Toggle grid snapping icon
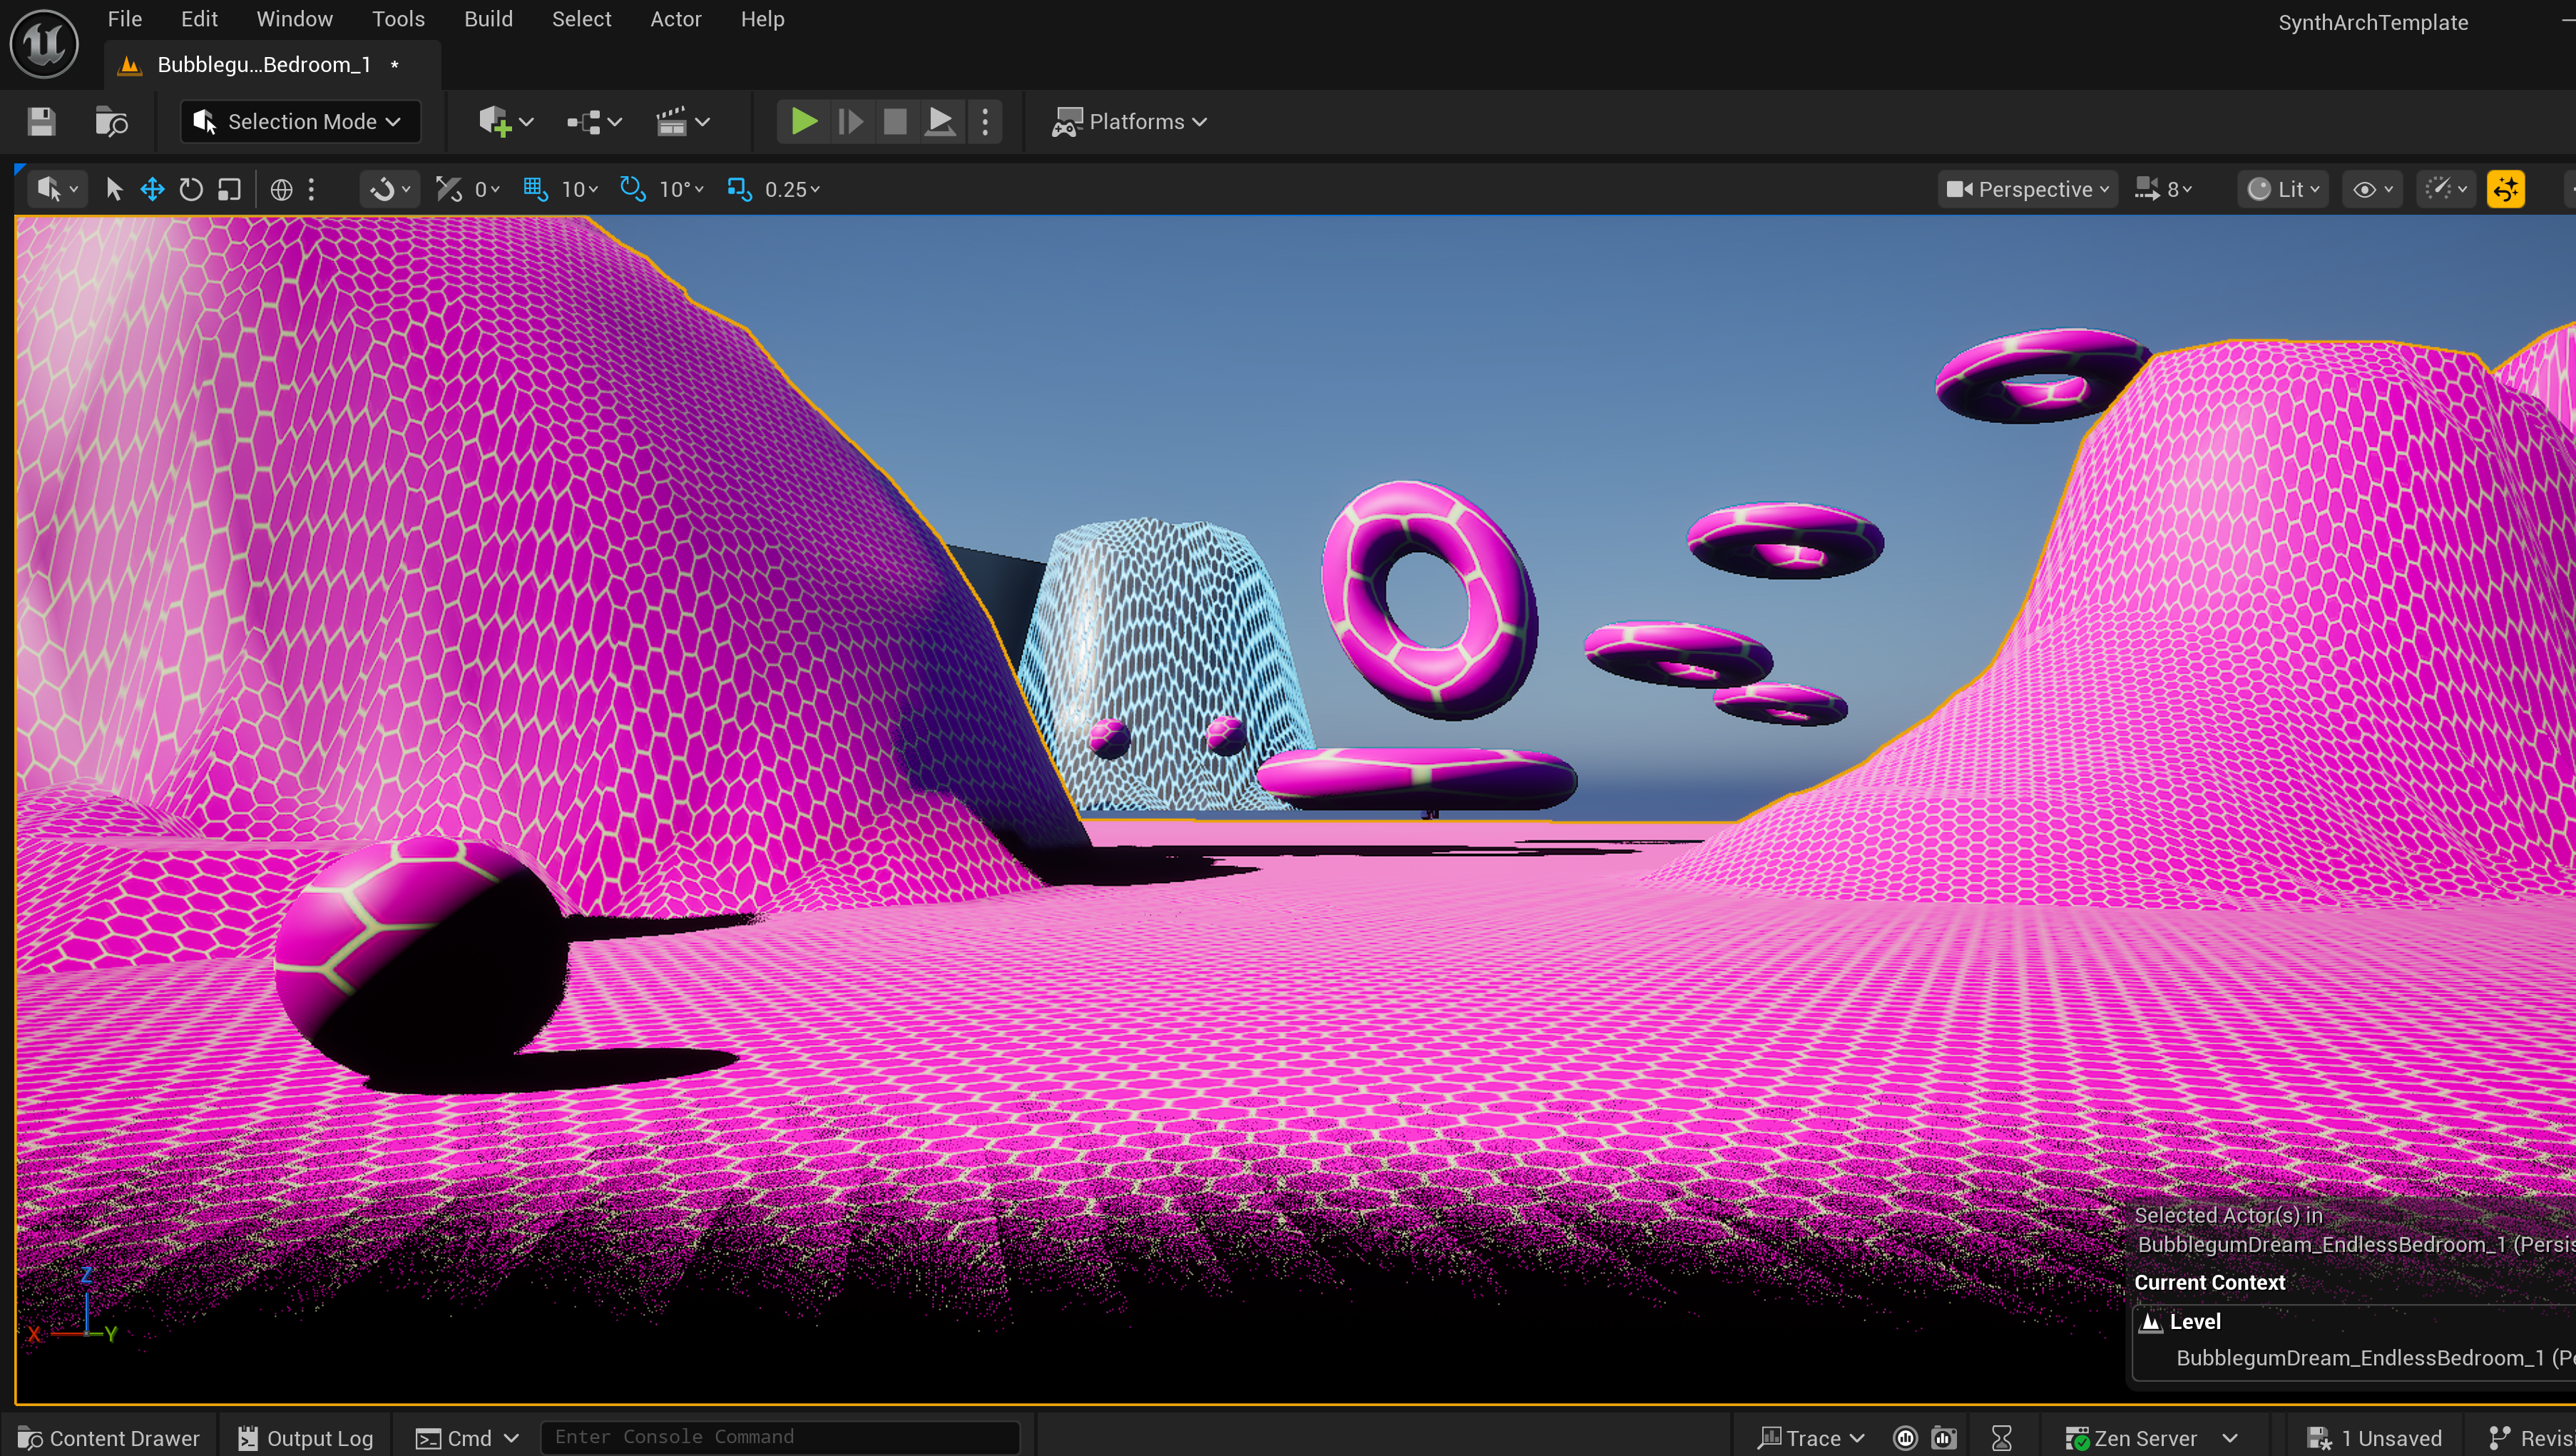This screenshot has width=2576, height=1456. click(x=535, y=189)
